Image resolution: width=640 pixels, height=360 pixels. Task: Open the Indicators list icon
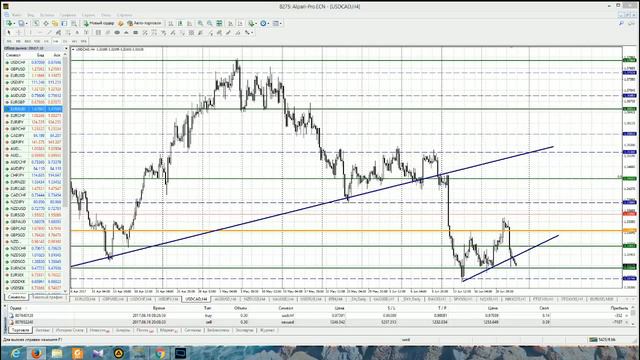[x=251, y=23]
